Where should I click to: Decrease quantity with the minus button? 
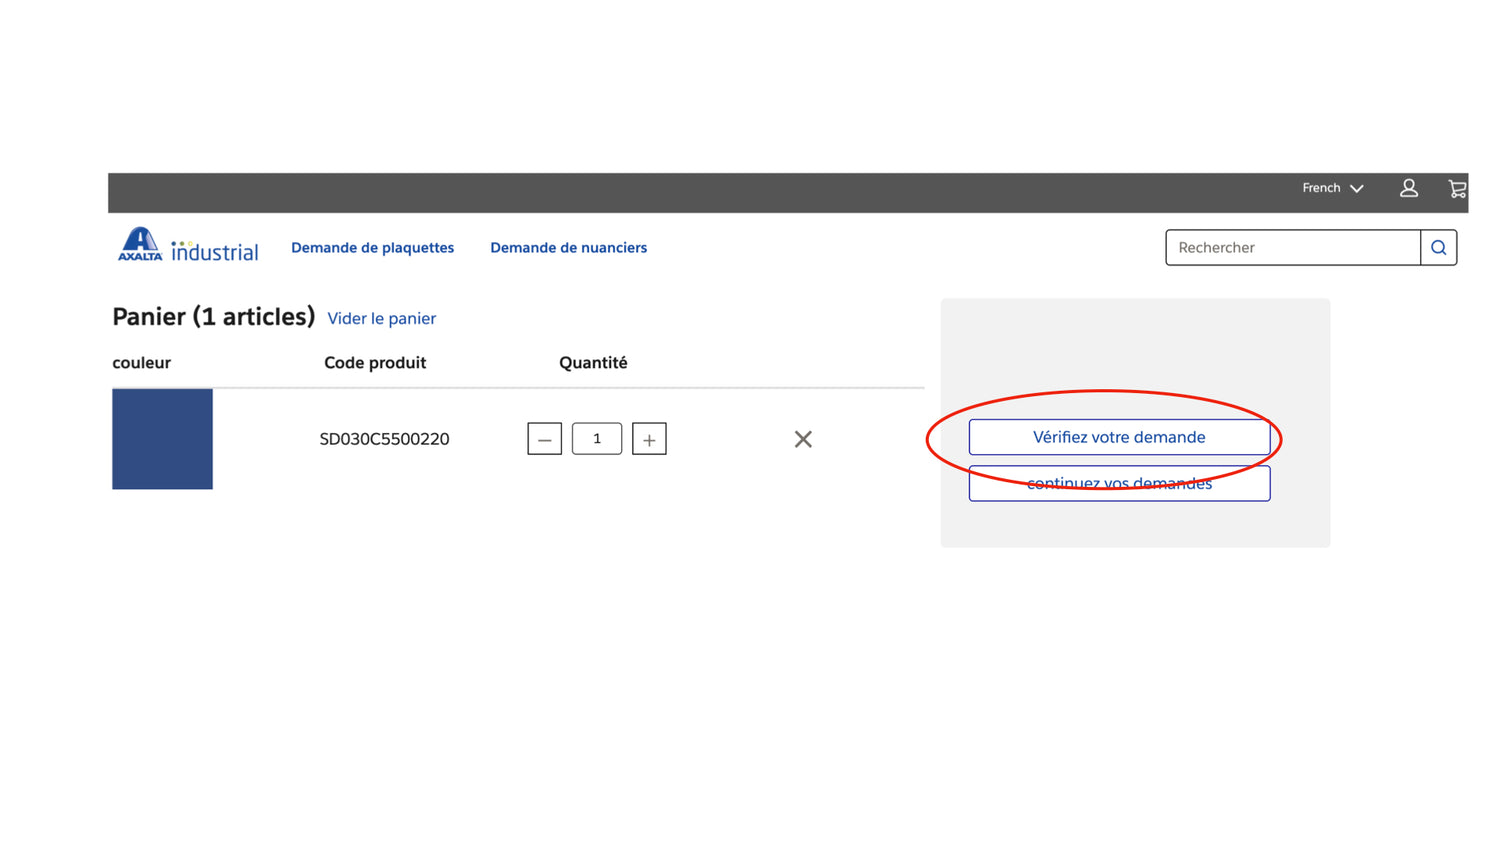(x=544, y=439)
